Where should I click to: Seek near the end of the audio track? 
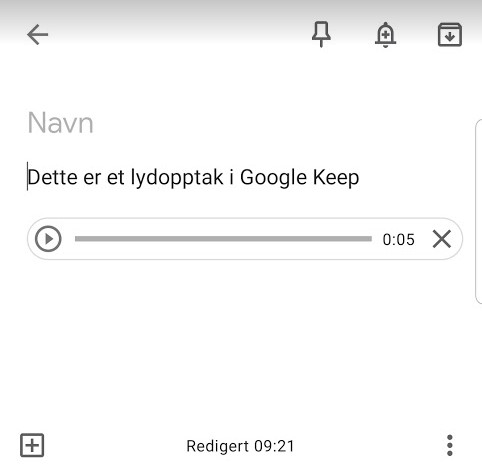click(367, 239)
